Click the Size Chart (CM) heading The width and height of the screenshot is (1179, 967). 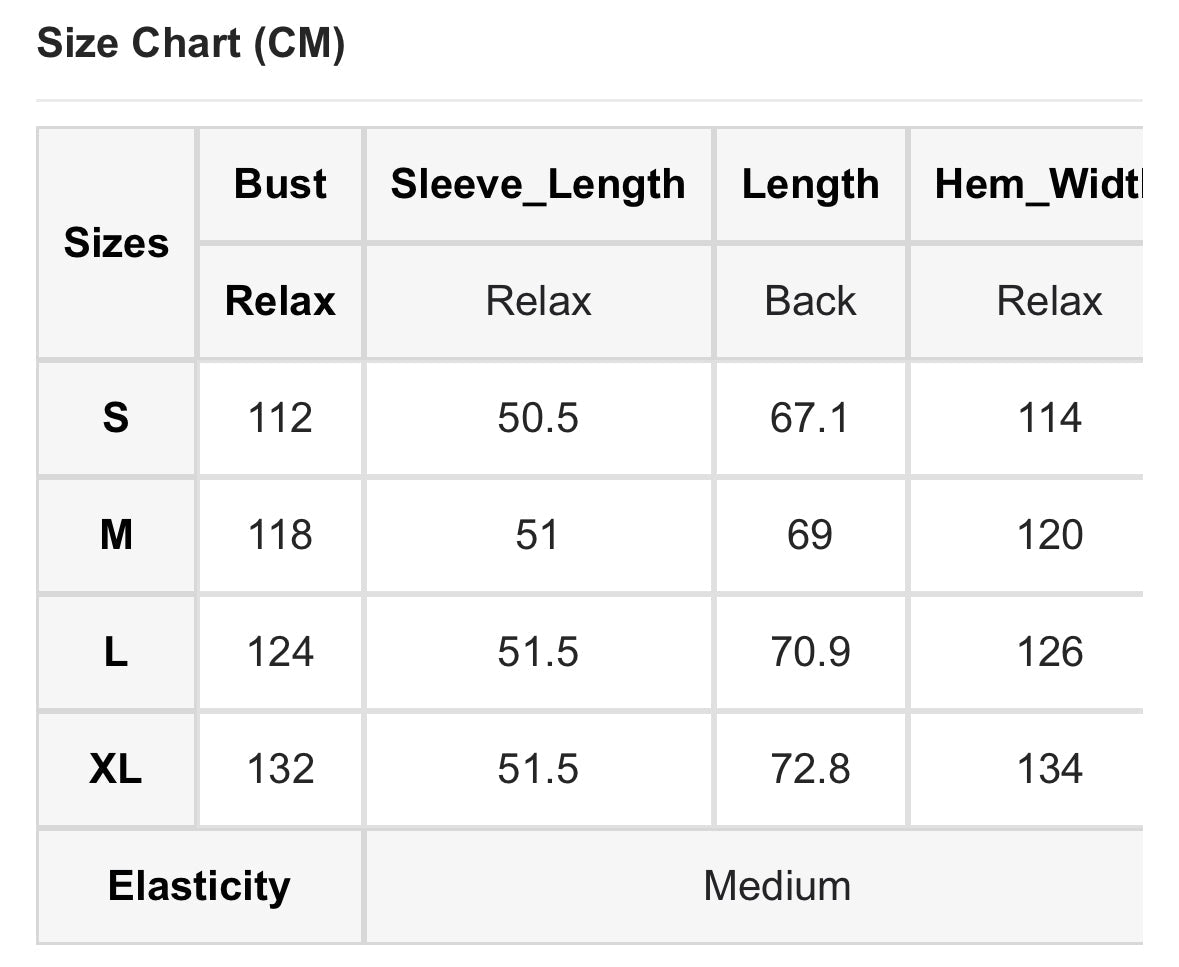pyautogui.click(x=191, y=45)
